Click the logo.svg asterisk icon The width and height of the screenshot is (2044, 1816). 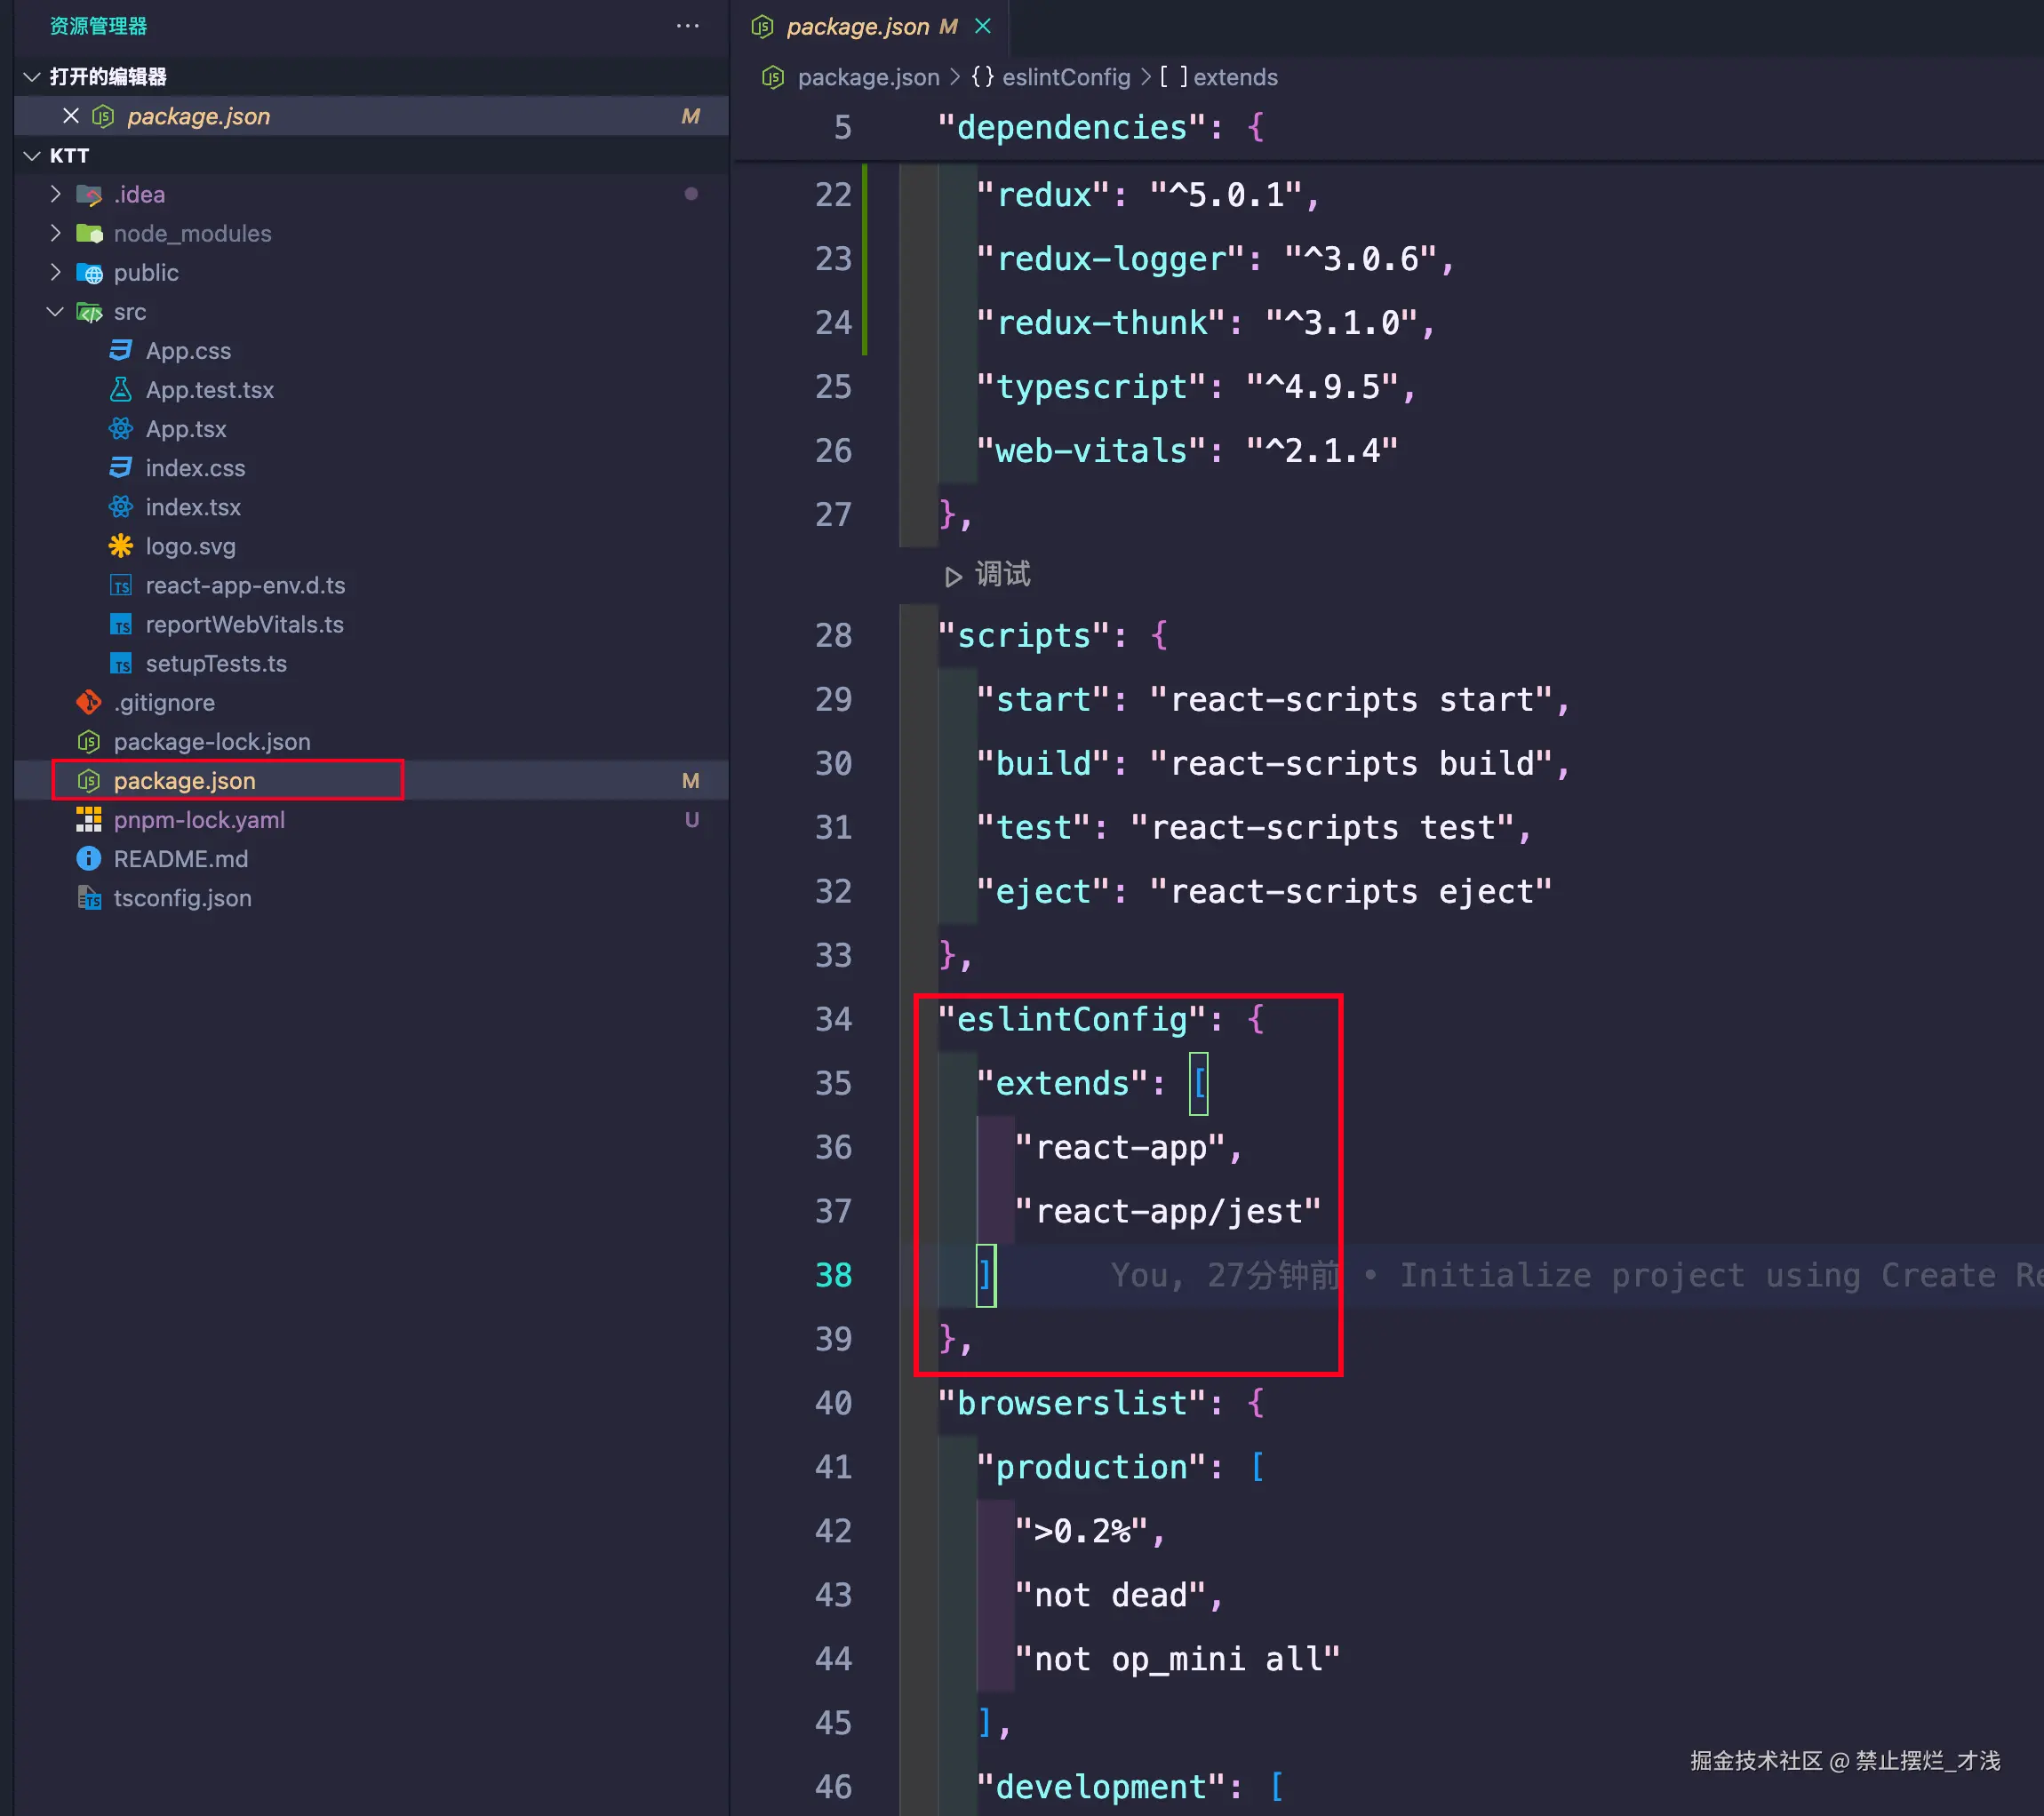tap(120, 546)
